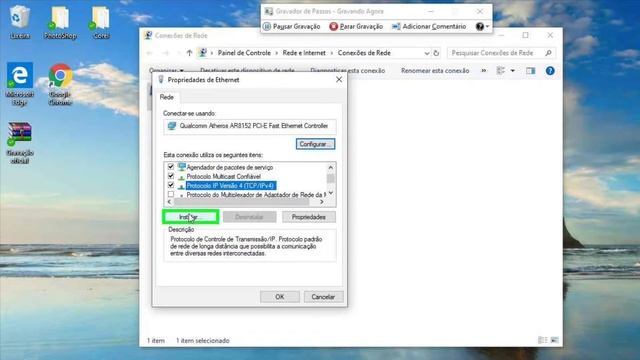
Task: Select Agendador de pacotes de serviço row text
Action: point(230,167)
